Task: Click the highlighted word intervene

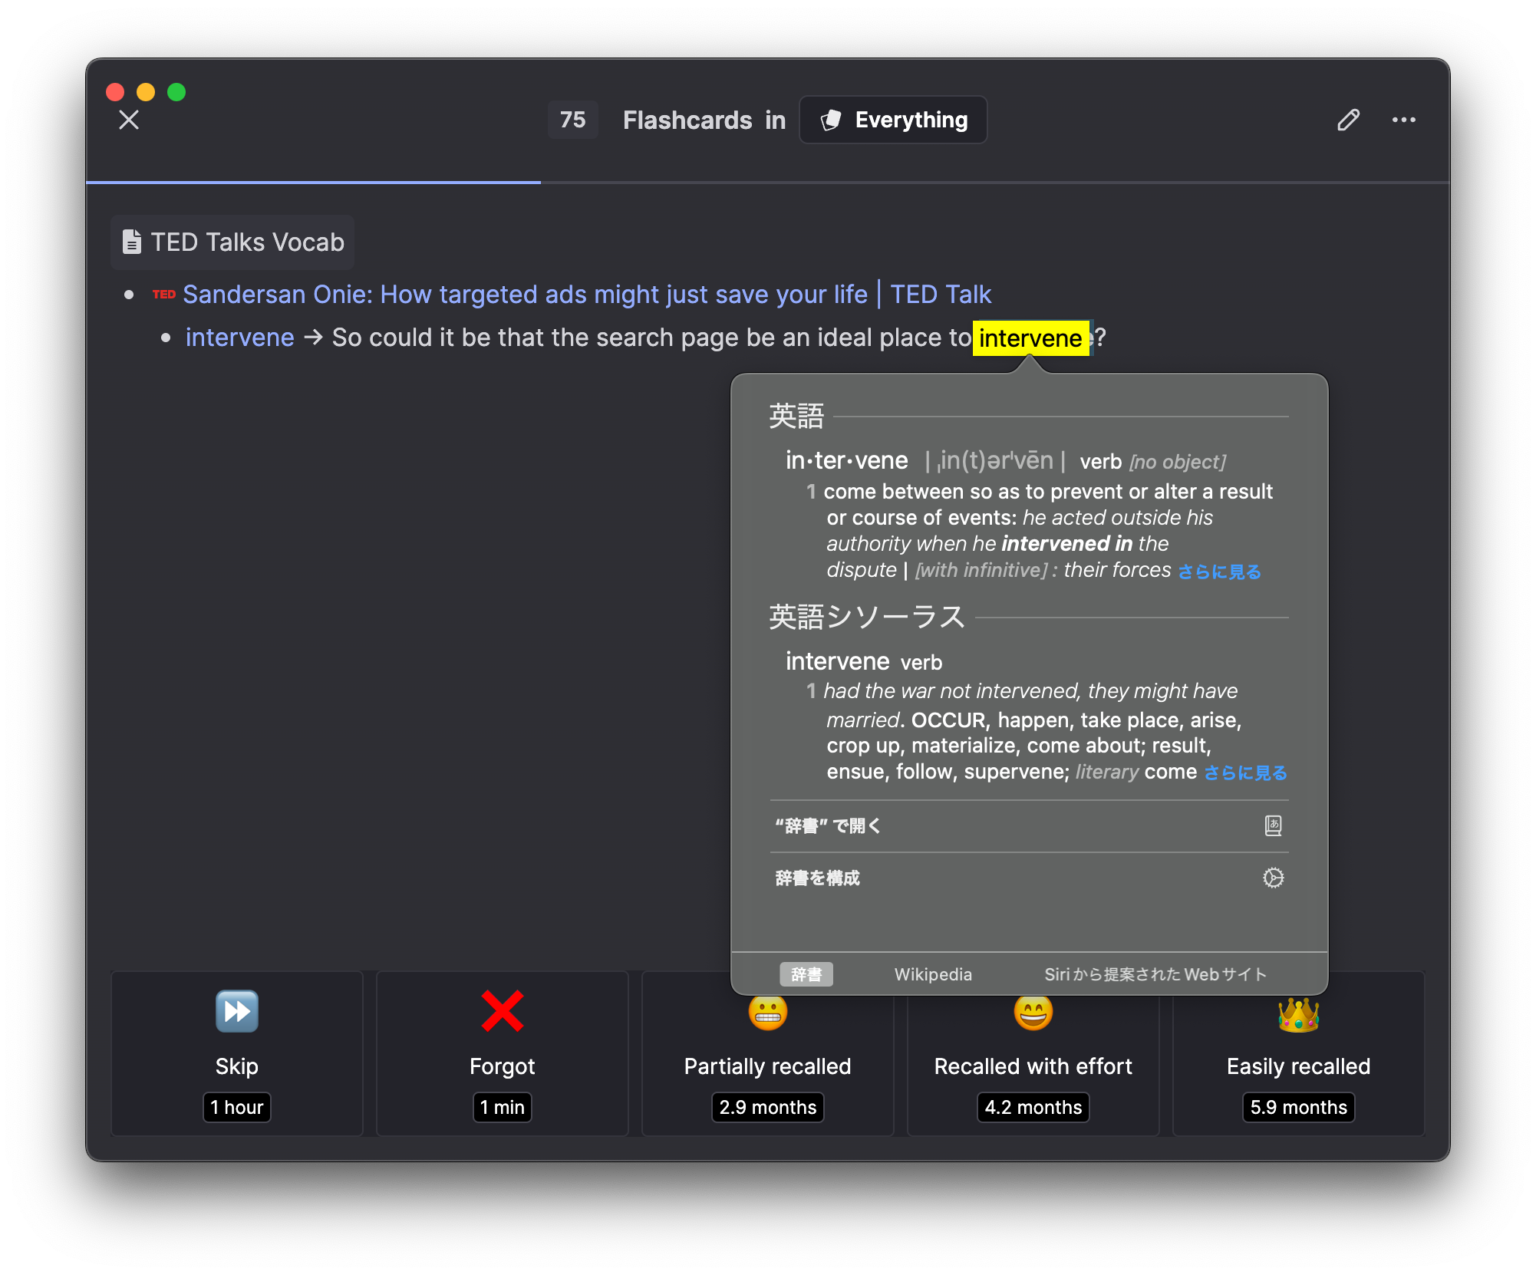Action: tap(1031, 338)
